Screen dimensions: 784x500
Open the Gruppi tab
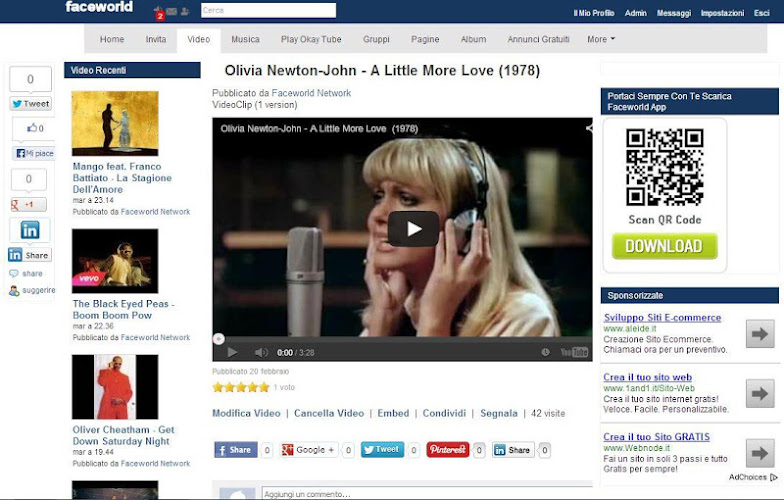pos(376,39)
